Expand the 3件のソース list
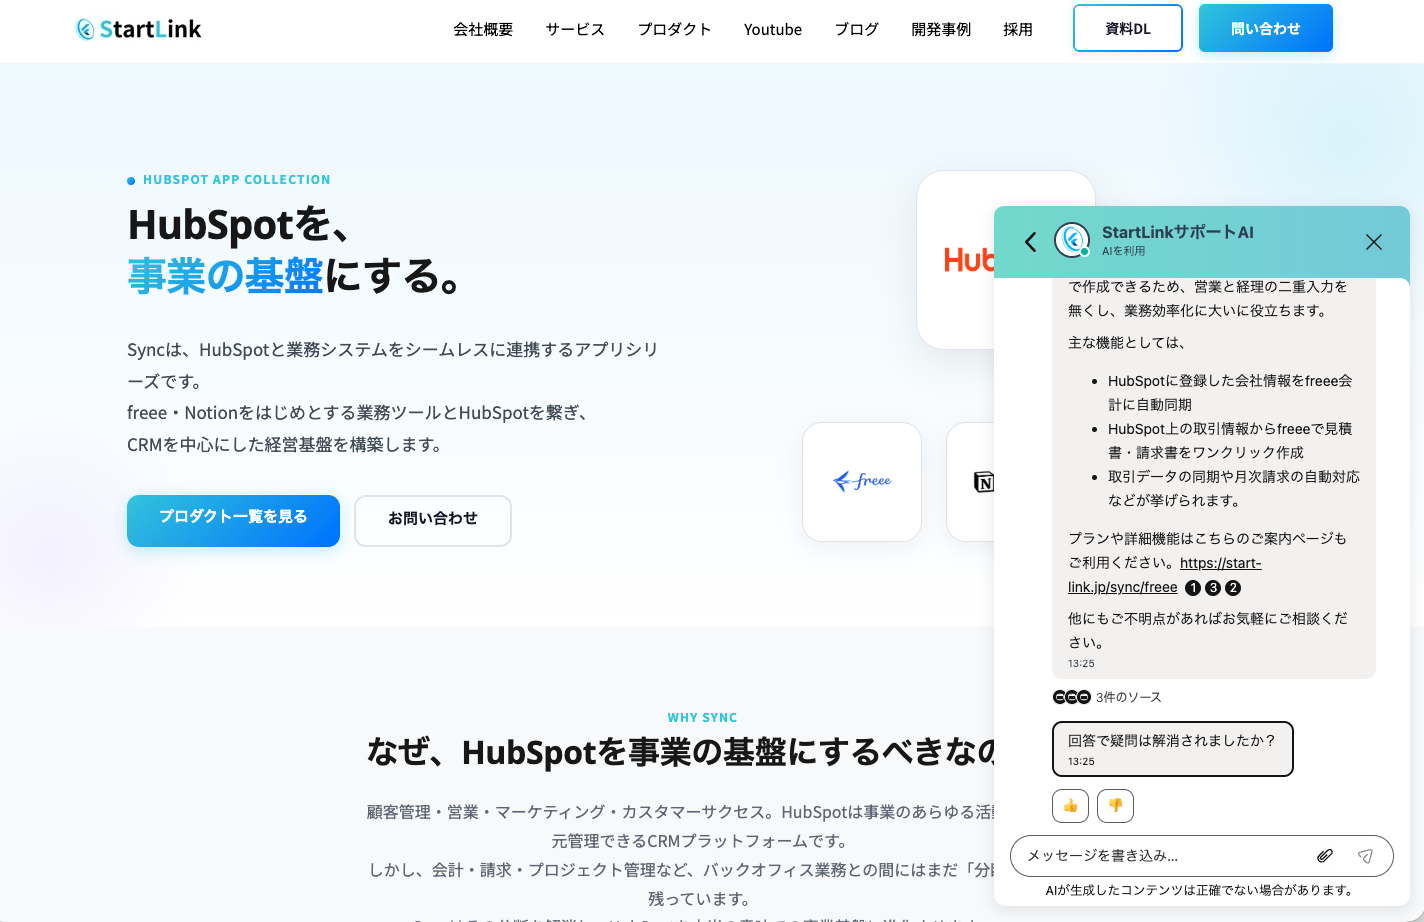This screenshot has height=922, width=1424. (x=1107, y=697)
